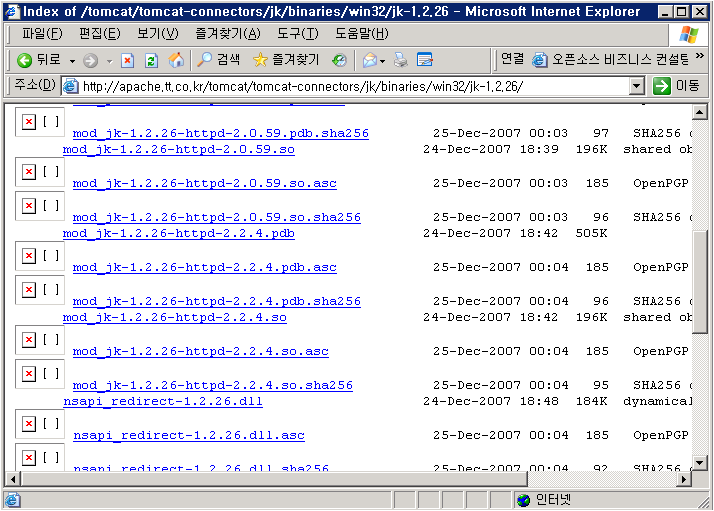This screenshot has width=714, height=511.
Task: Click the 주소(D) address label
Action: pyautogui.click(x=35, y=85)
